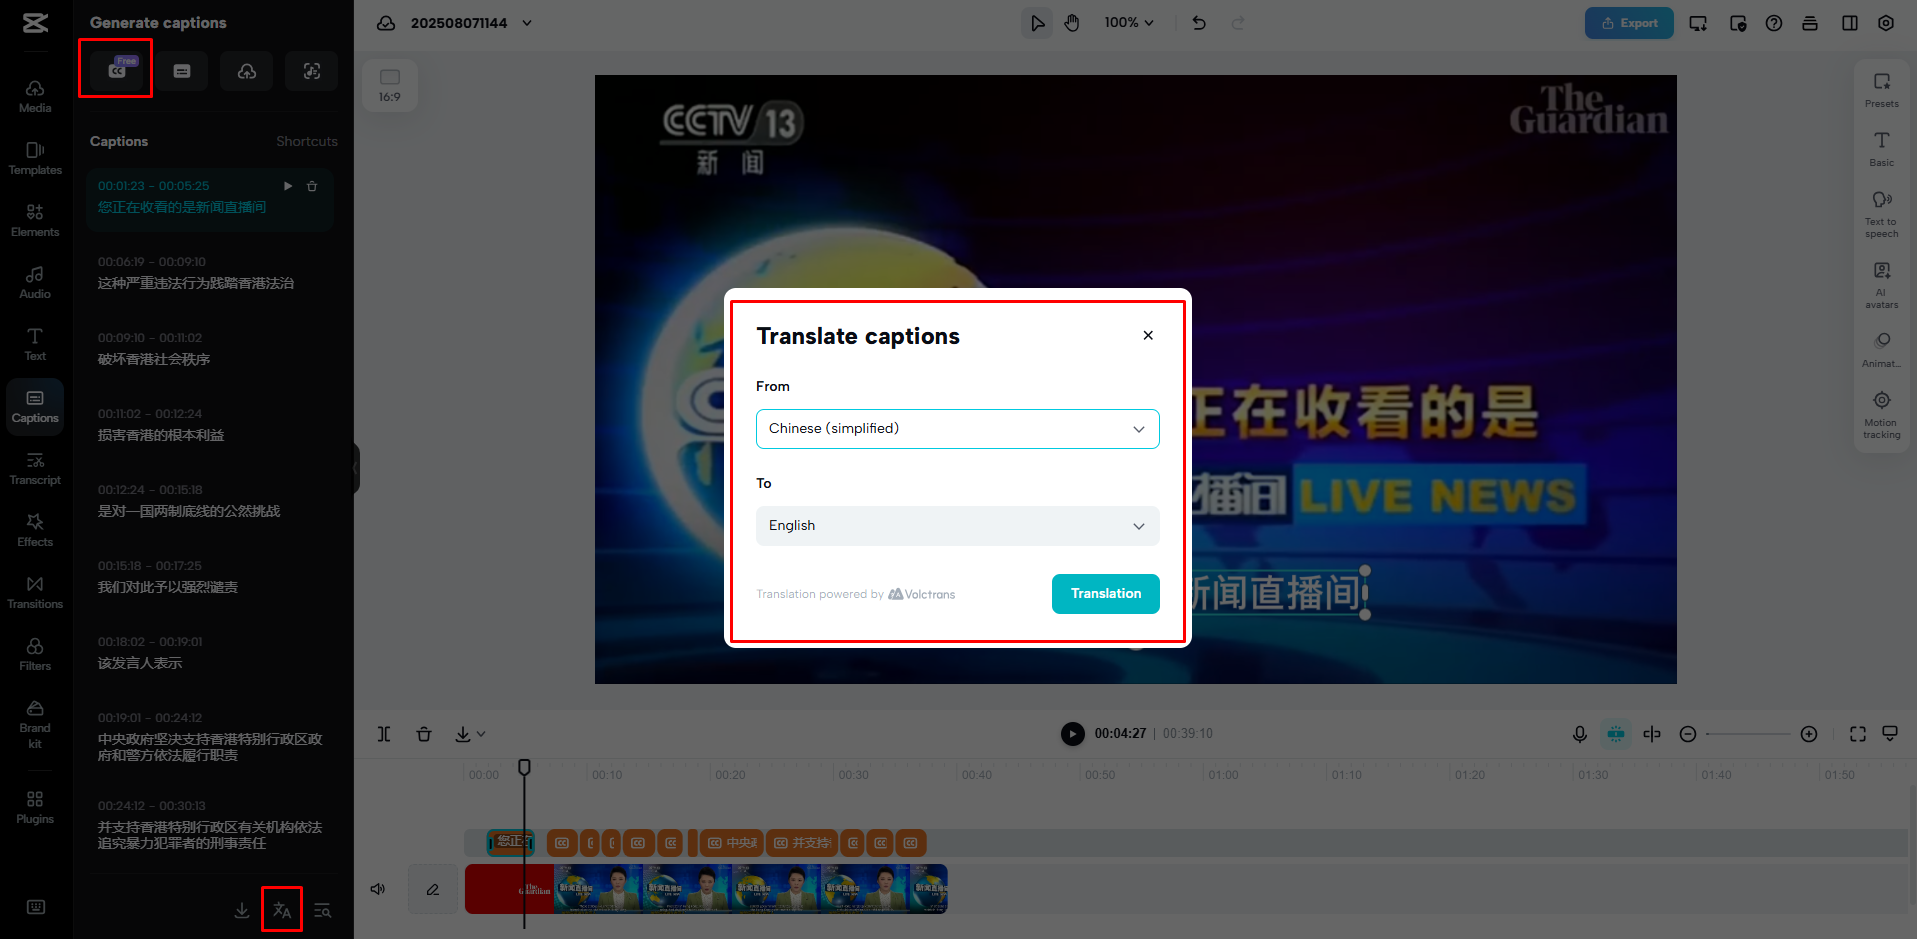Split the clip at the playhead
This screenshot has height=939, width=1917.
click(x=383, y=733)
